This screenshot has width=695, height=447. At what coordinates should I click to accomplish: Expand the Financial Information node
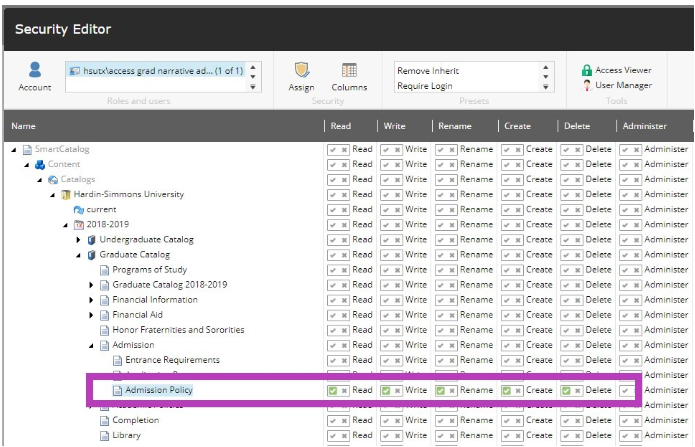coord(91,300)
